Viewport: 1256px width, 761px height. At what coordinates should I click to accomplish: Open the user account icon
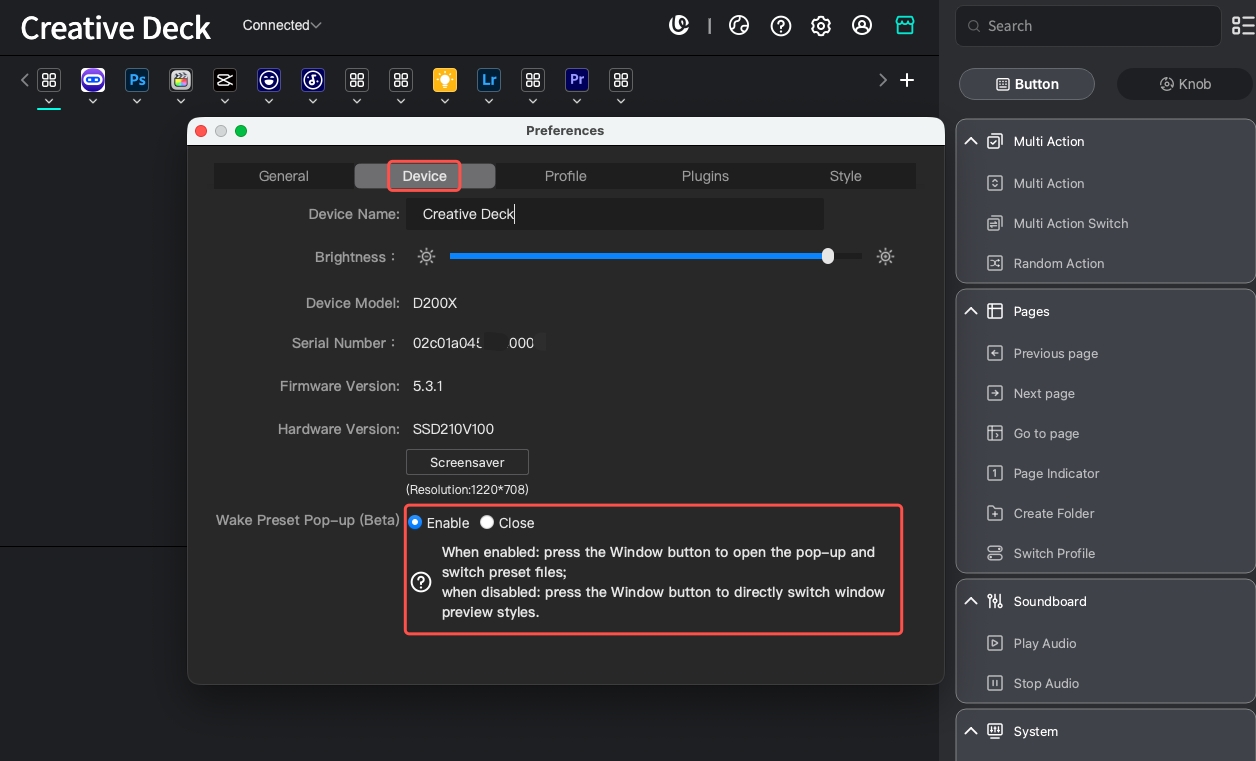pos(862,26)
